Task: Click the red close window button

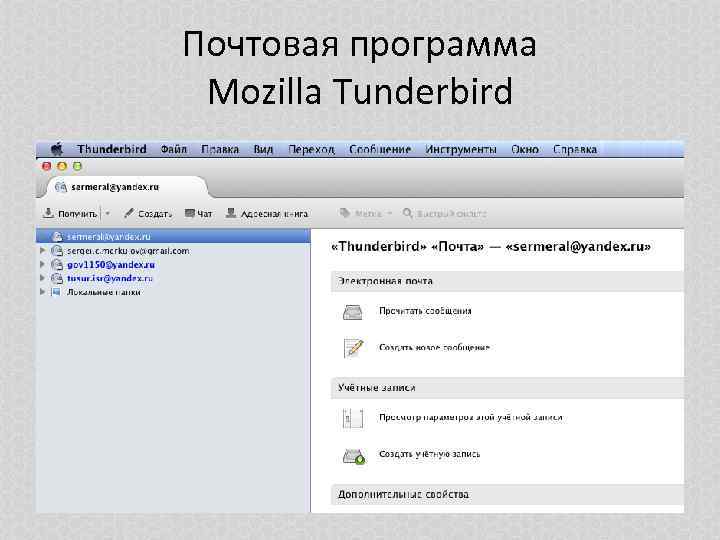Action: pos(47,166)
